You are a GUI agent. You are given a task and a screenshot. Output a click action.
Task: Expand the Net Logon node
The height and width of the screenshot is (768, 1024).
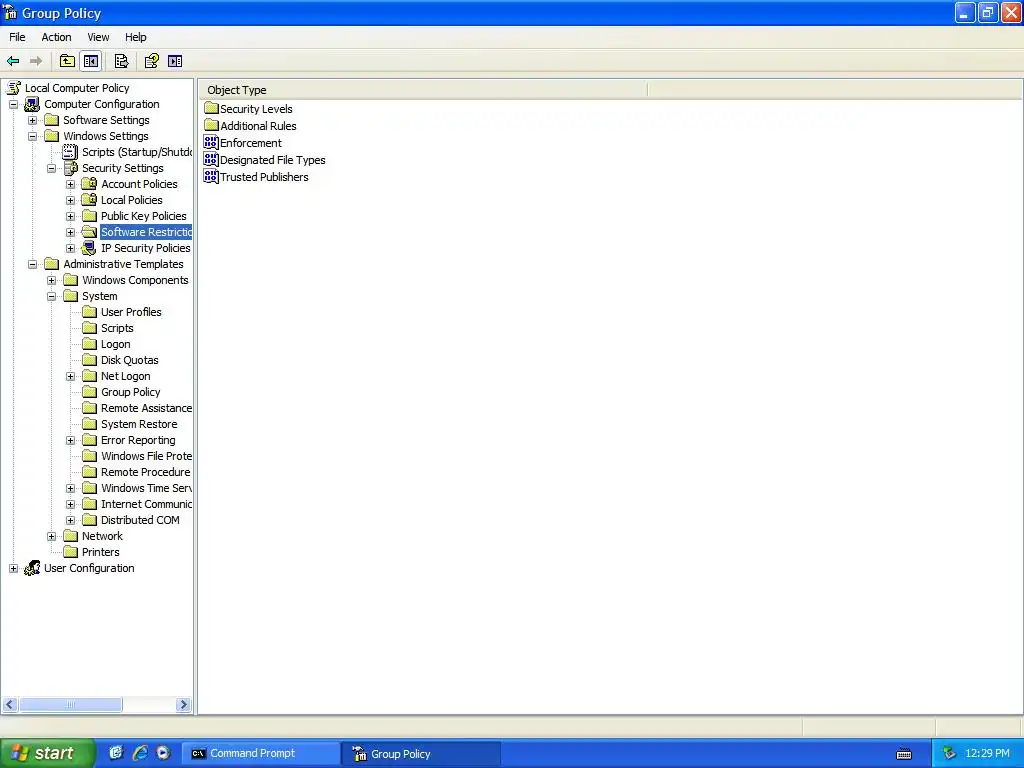click(71, 376)
